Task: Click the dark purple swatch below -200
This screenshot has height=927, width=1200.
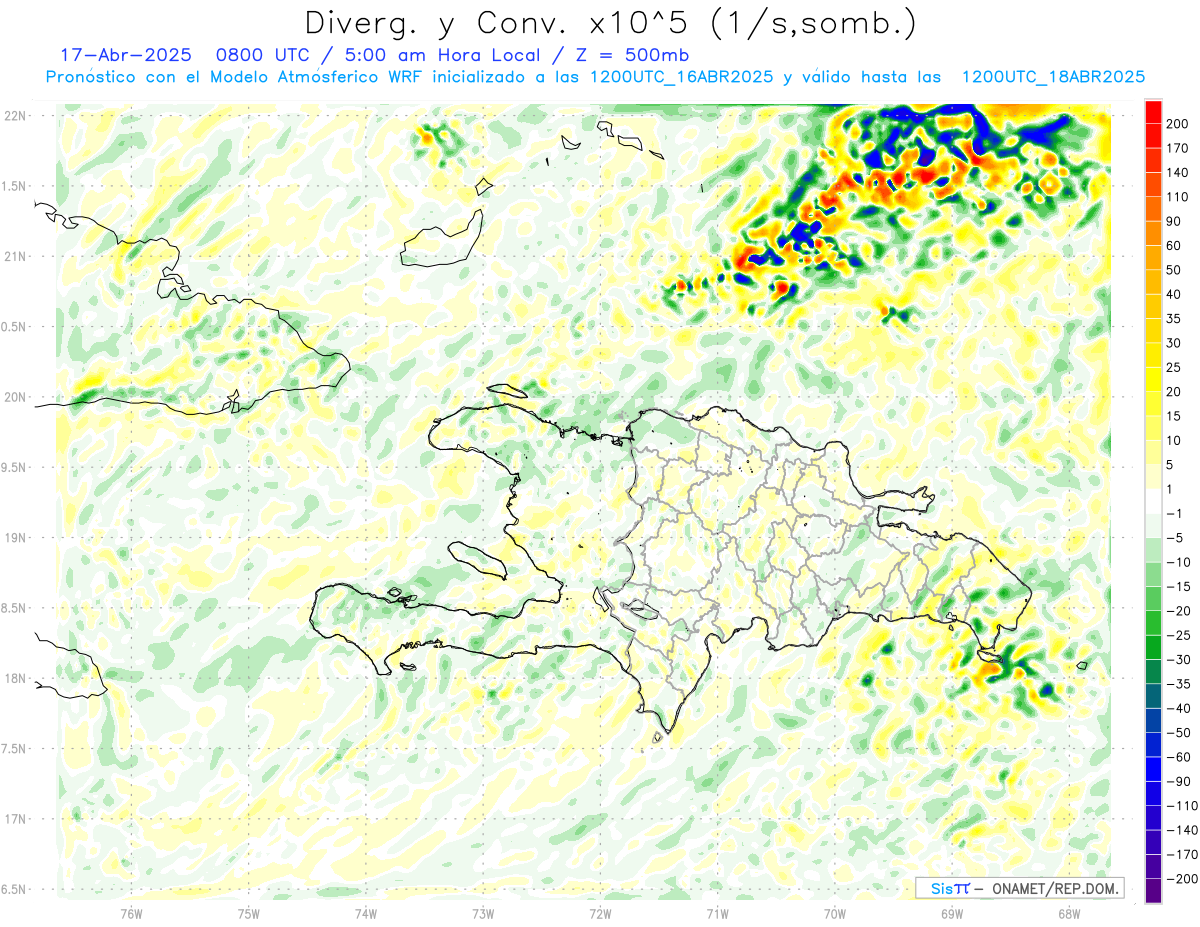Action: tap(1153, 891)
